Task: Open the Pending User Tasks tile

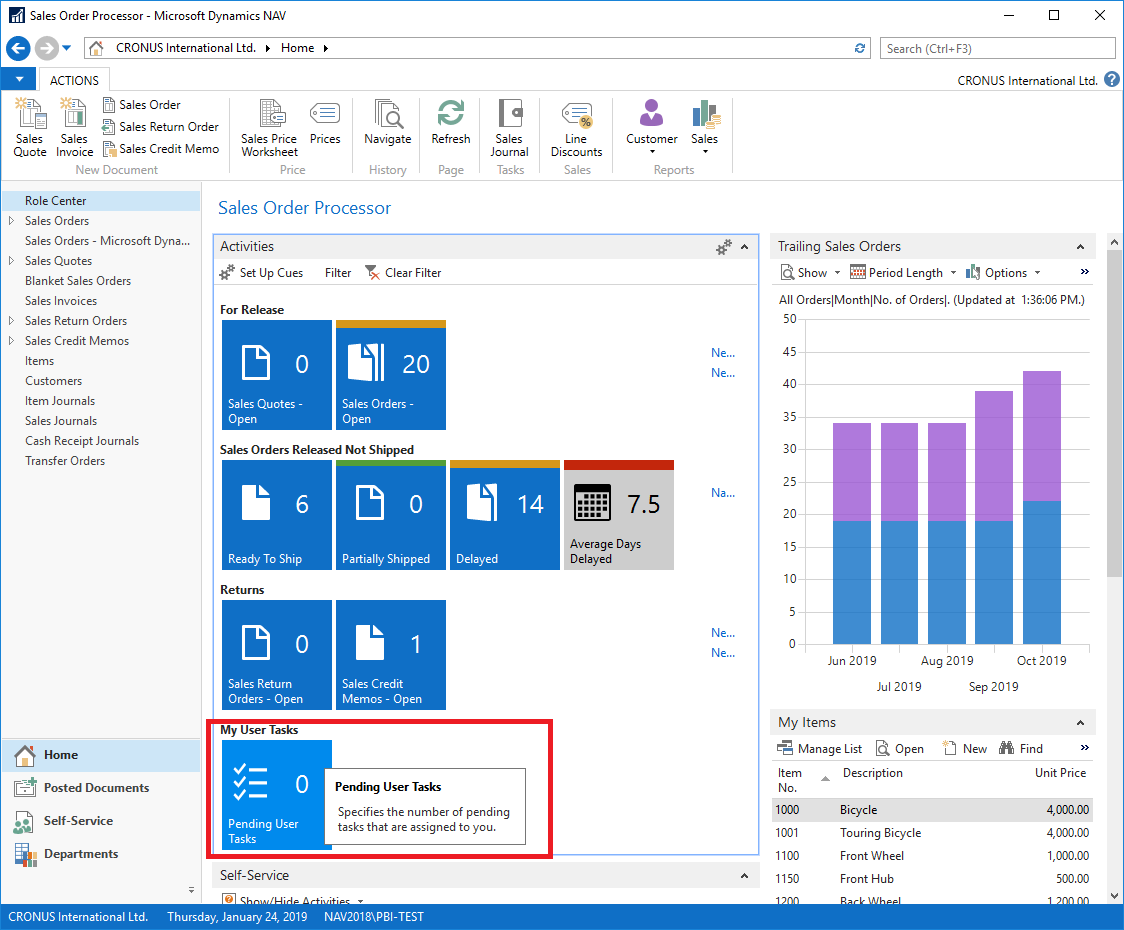Action: coord(277,795)
